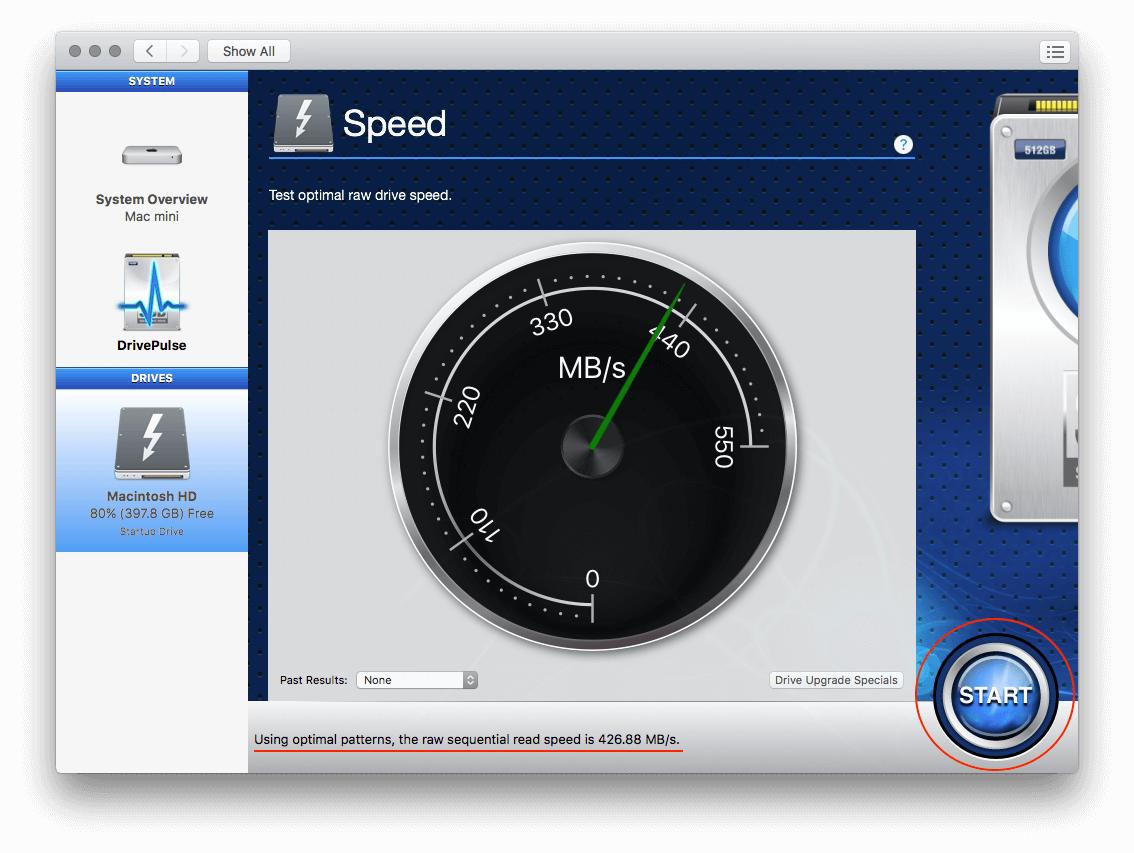Click the Speed lightning drive header icon
The height and width of the screenshot is (853, 1134).
click(303, 122)
